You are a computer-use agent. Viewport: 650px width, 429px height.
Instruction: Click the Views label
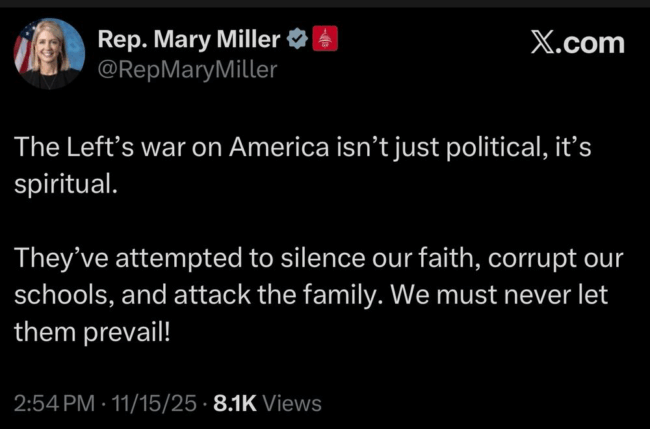(293, 403)
